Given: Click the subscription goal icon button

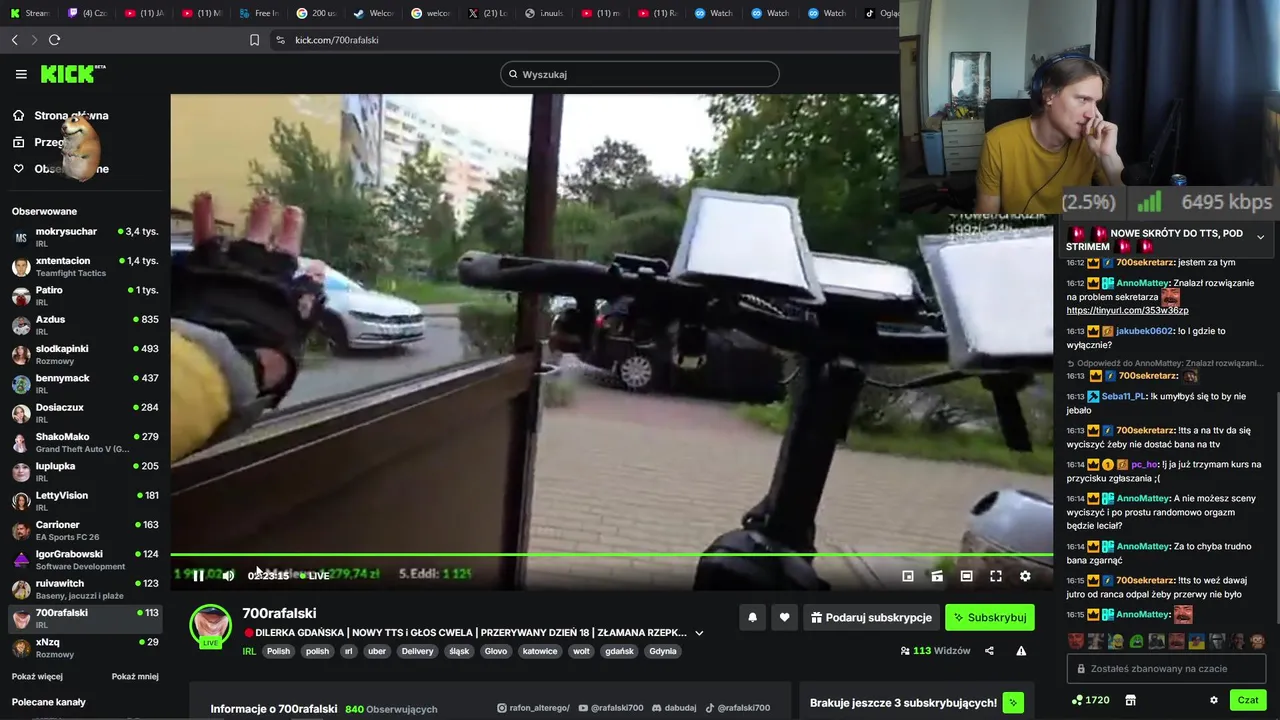Looking at the screenshot, I should click(x=1013, y=703).
